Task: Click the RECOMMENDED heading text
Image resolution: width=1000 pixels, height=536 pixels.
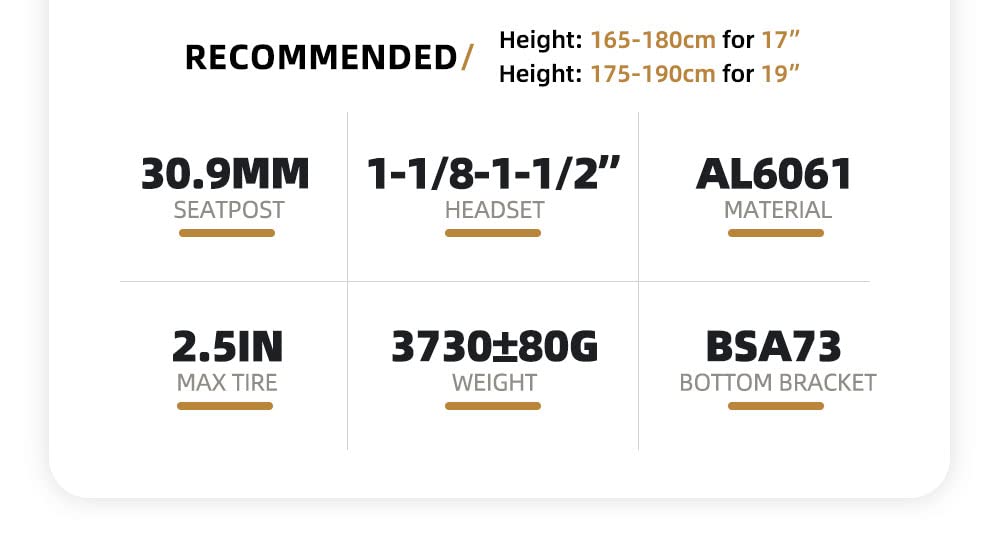Action: pos(320,57)
